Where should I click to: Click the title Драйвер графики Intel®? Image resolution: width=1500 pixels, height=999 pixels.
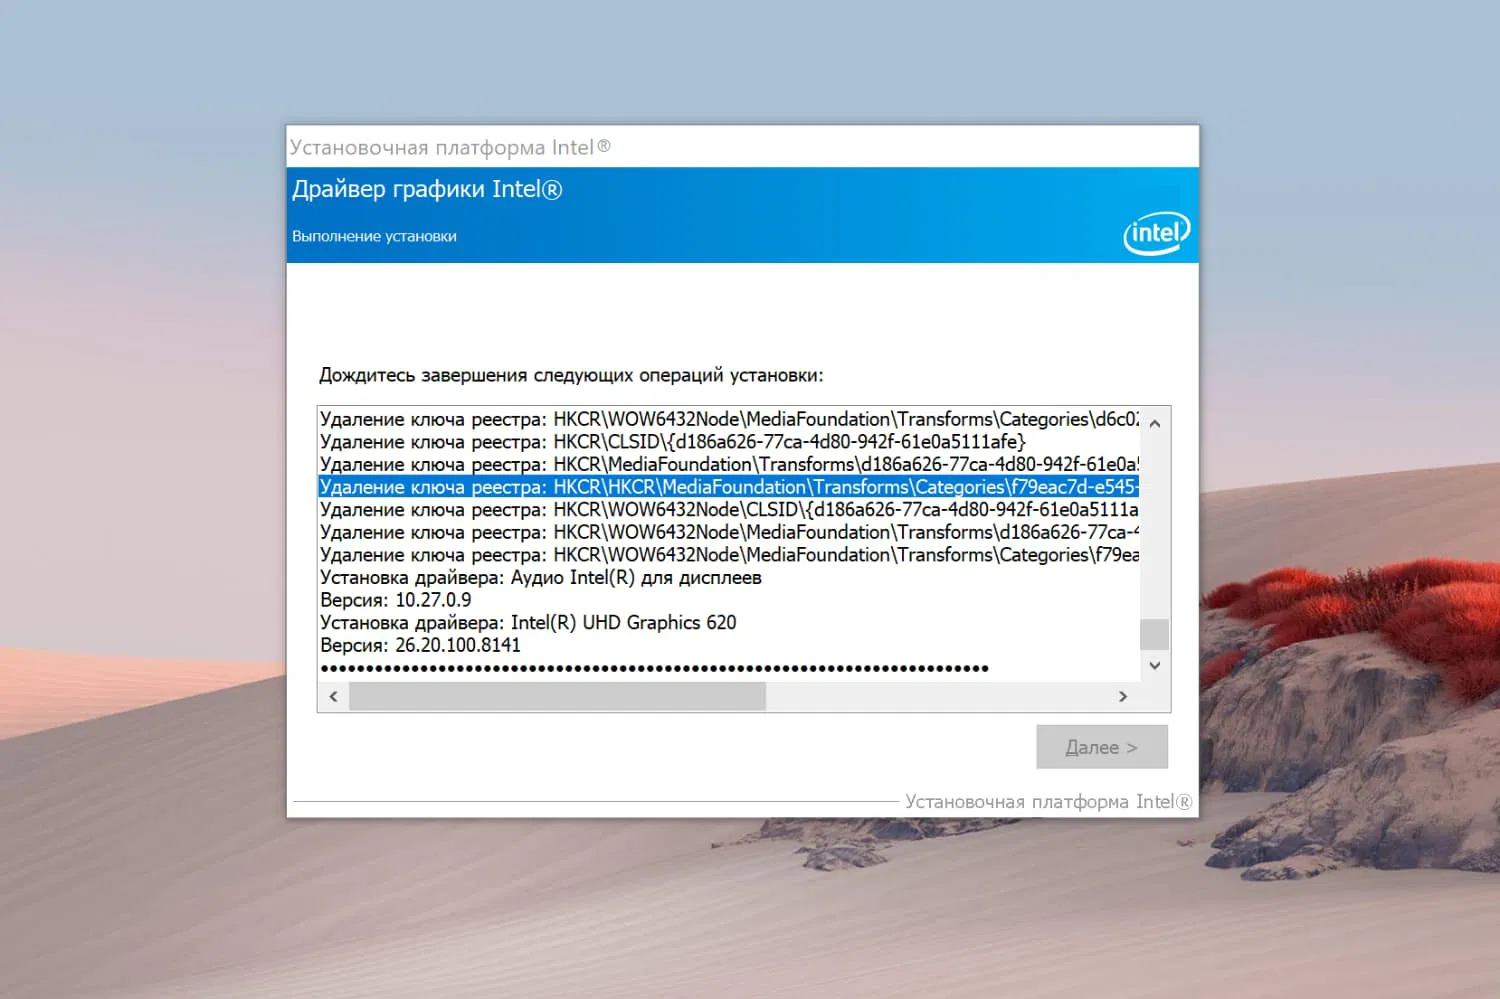pyautogui.click(x=427, y=188)
